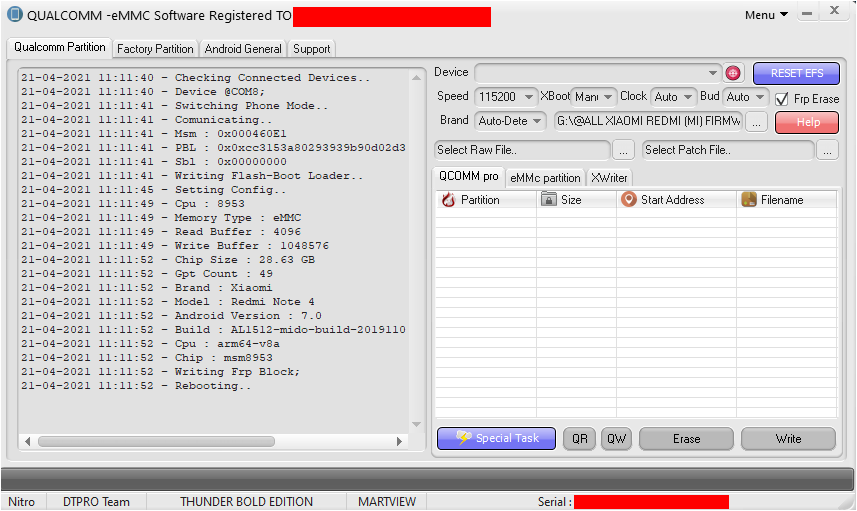Viewport: 857px width, 511px height.
Task: Switch to Support tab
Action: 312,49
